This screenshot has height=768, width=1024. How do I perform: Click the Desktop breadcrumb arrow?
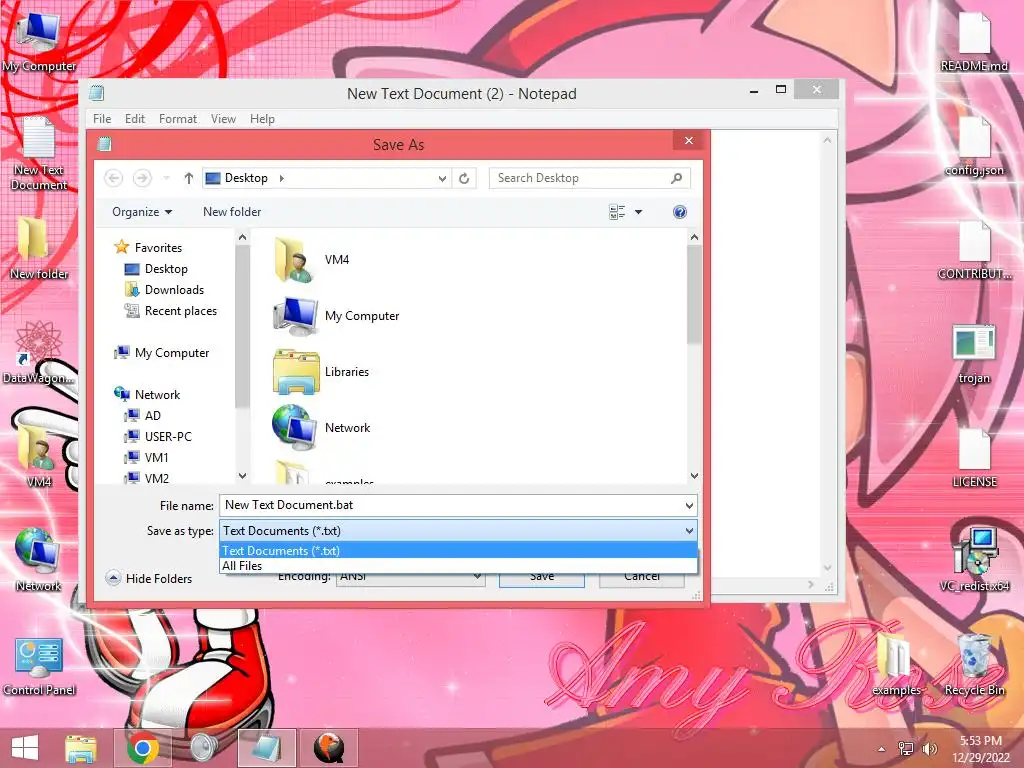[x=281, y=178]
